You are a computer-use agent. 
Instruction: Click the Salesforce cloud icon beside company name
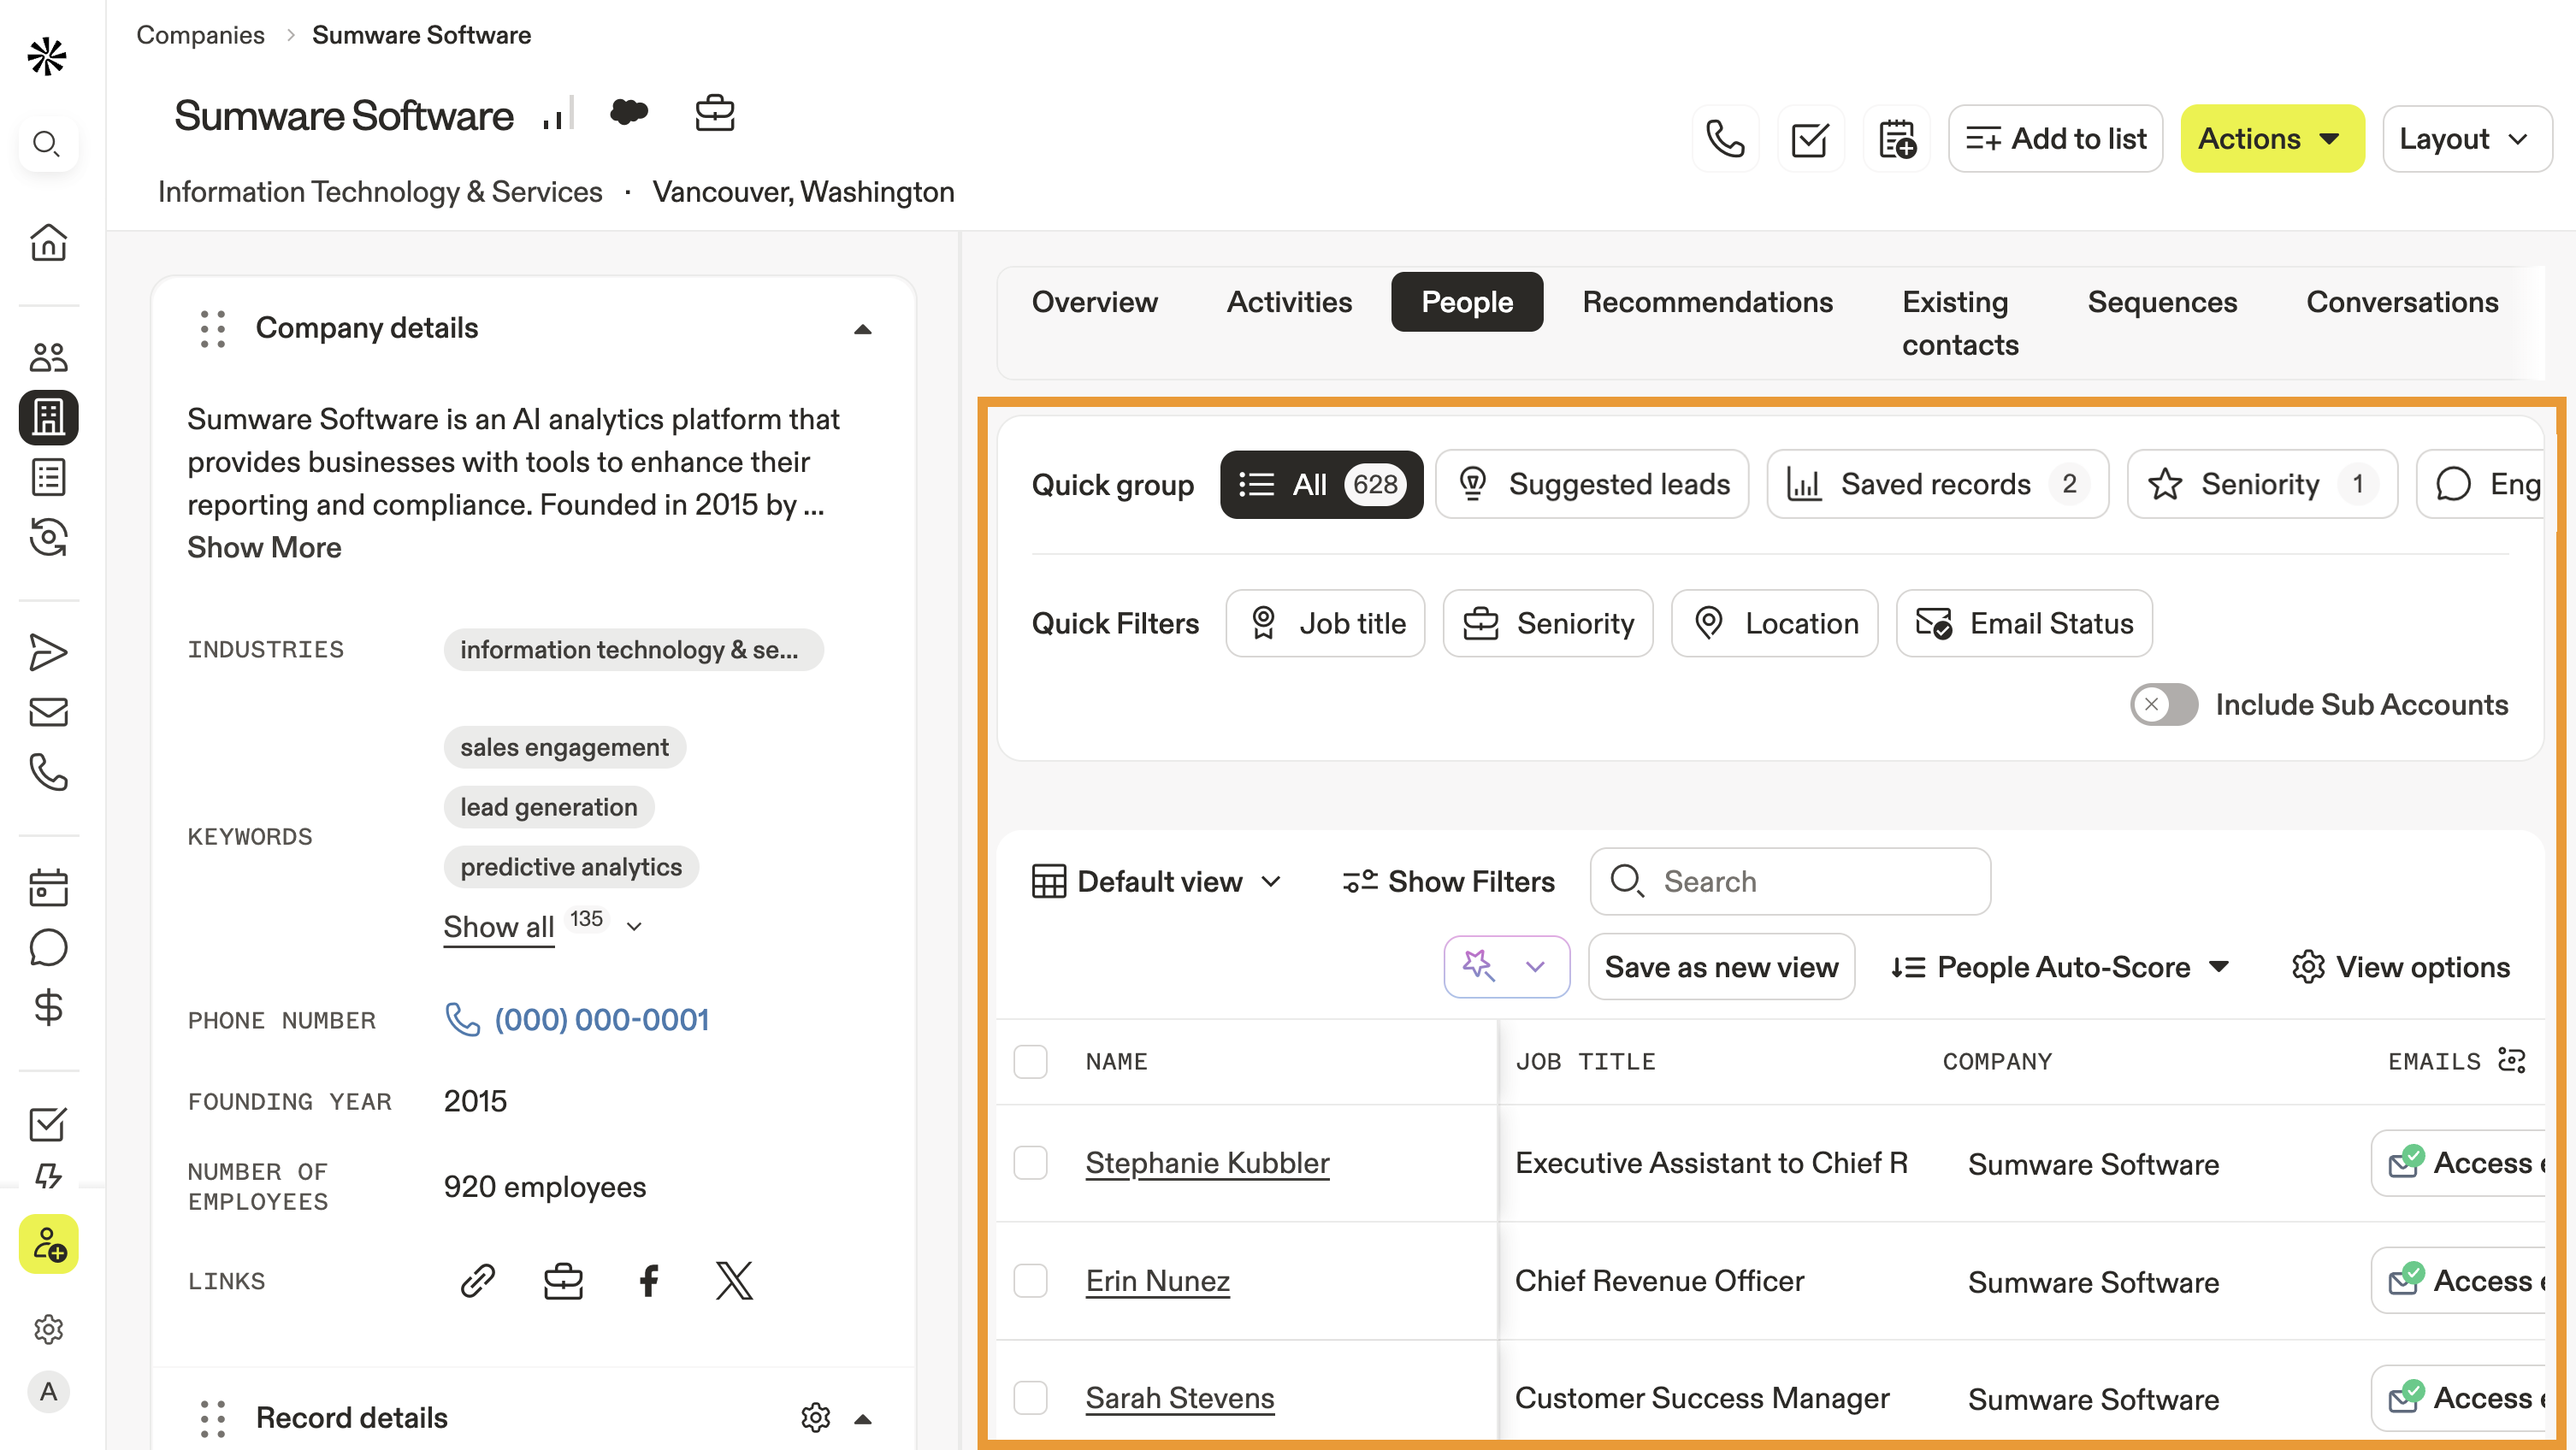[629, 113]
